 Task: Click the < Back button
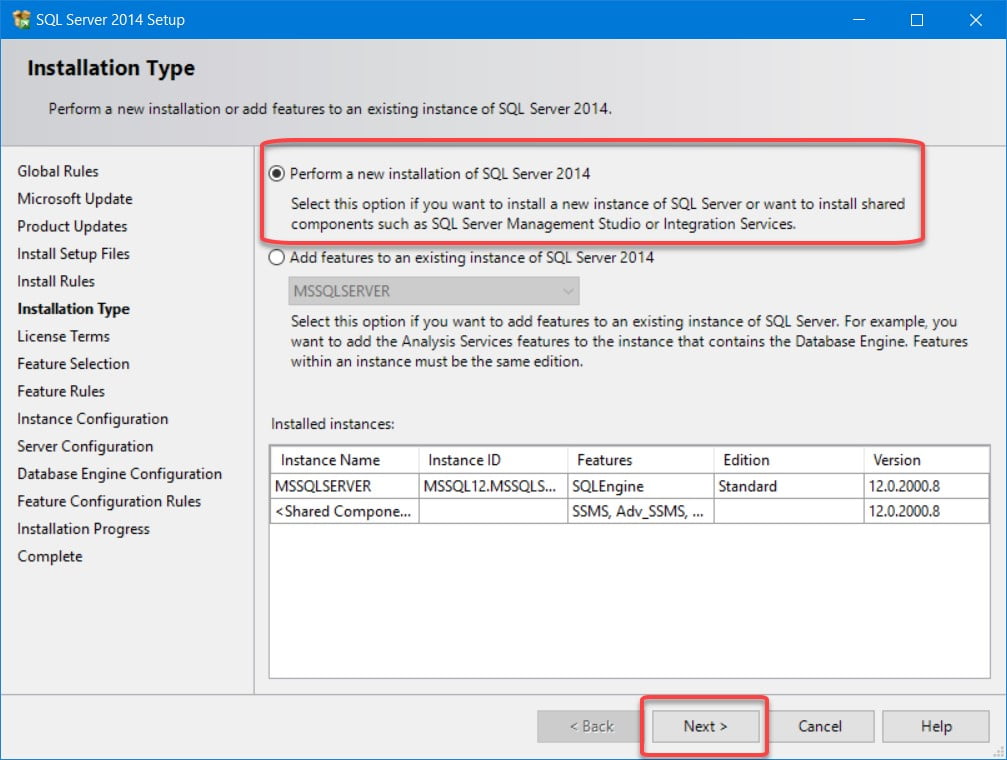[591, 726]
